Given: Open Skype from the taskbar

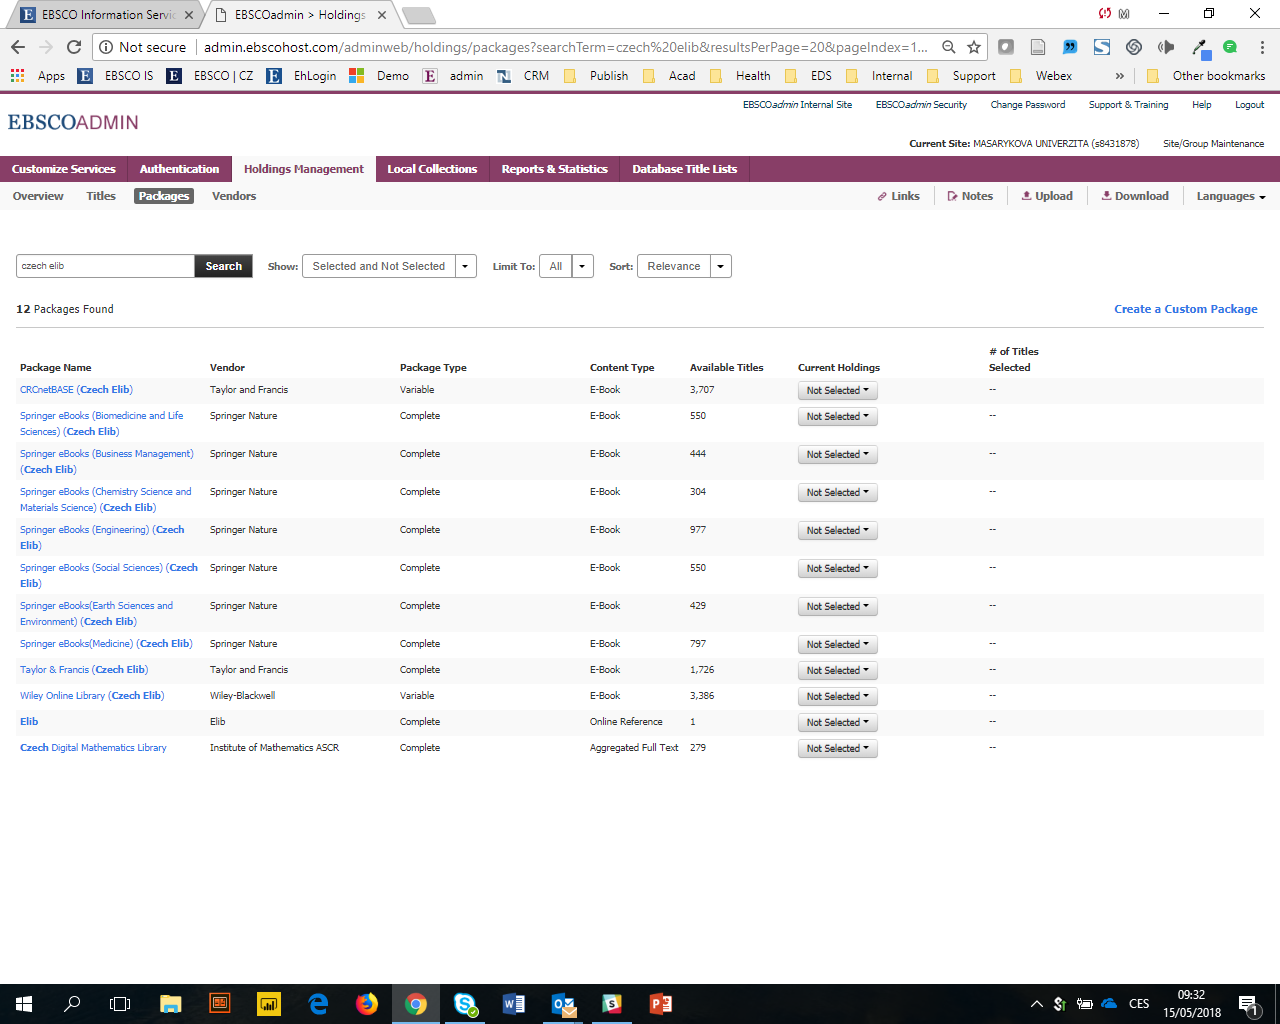Looking at the screenshot, I should 465,1004.
